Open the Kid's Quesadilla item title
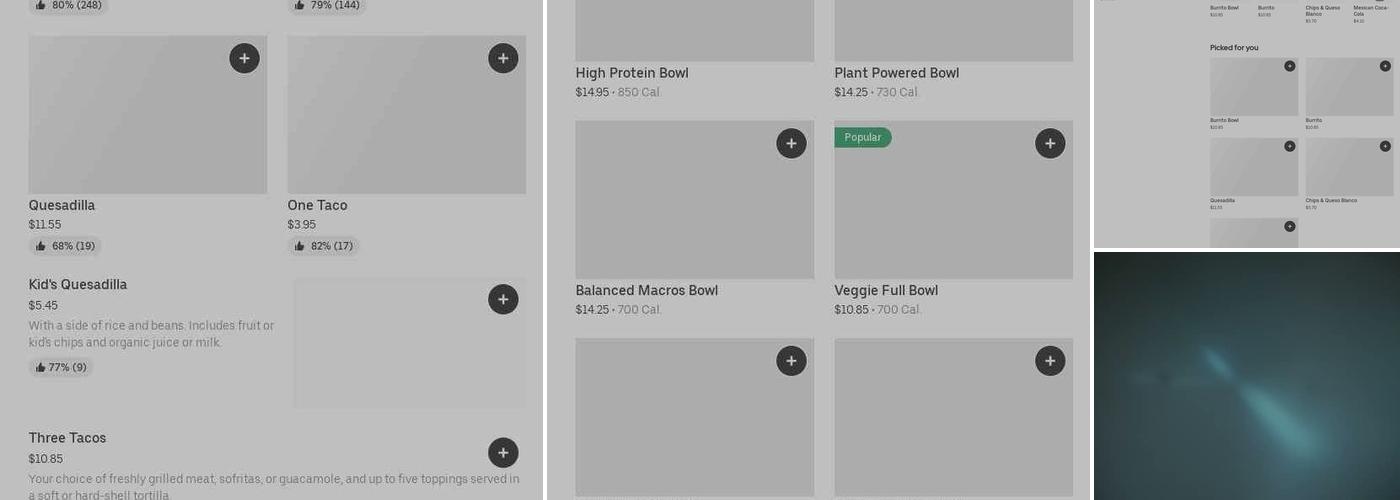The image size is (1400, 500). (78, 285)
